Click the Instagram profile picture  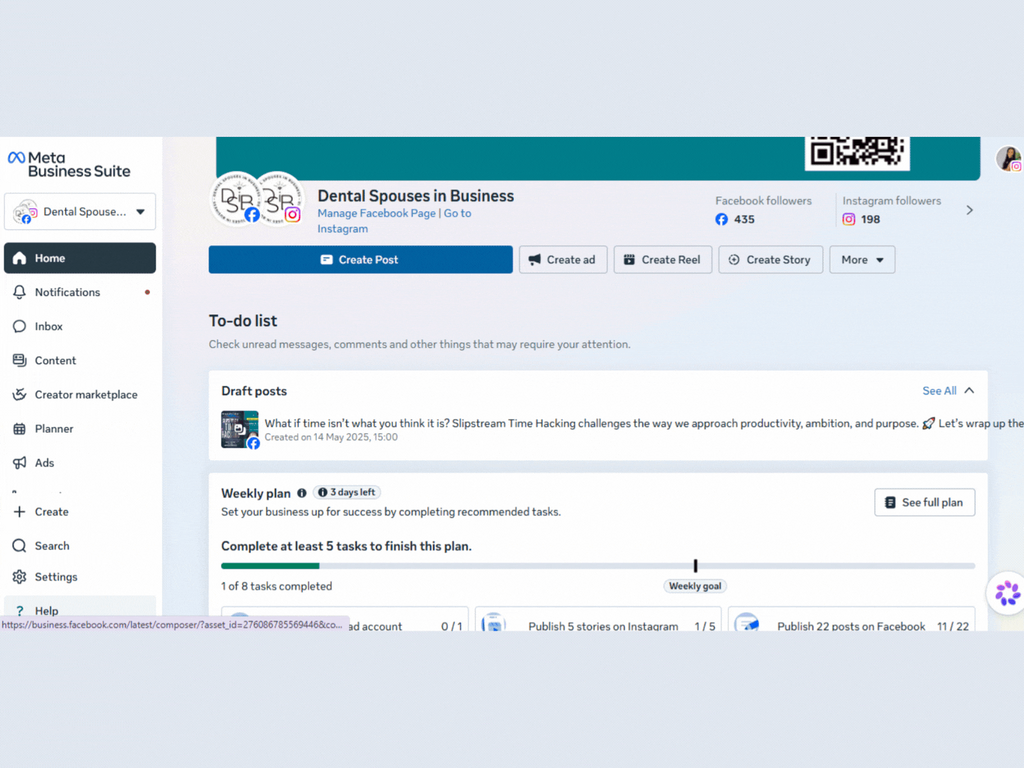[x=280, y=198]
